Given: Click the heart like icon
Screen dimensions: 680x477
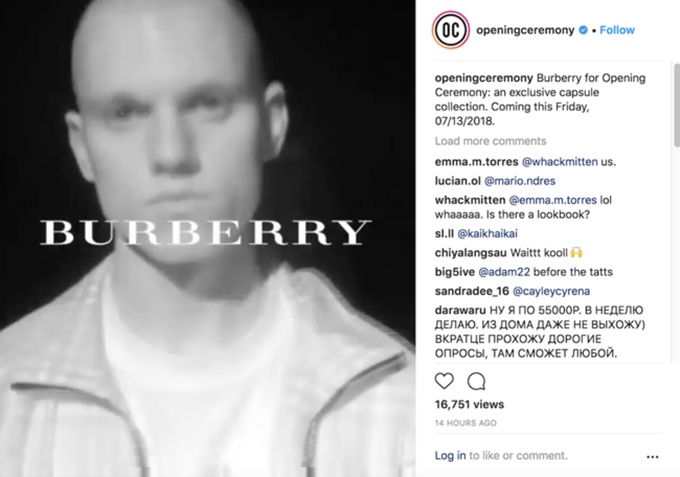Looking at the screenshot, I should [444, 381].
